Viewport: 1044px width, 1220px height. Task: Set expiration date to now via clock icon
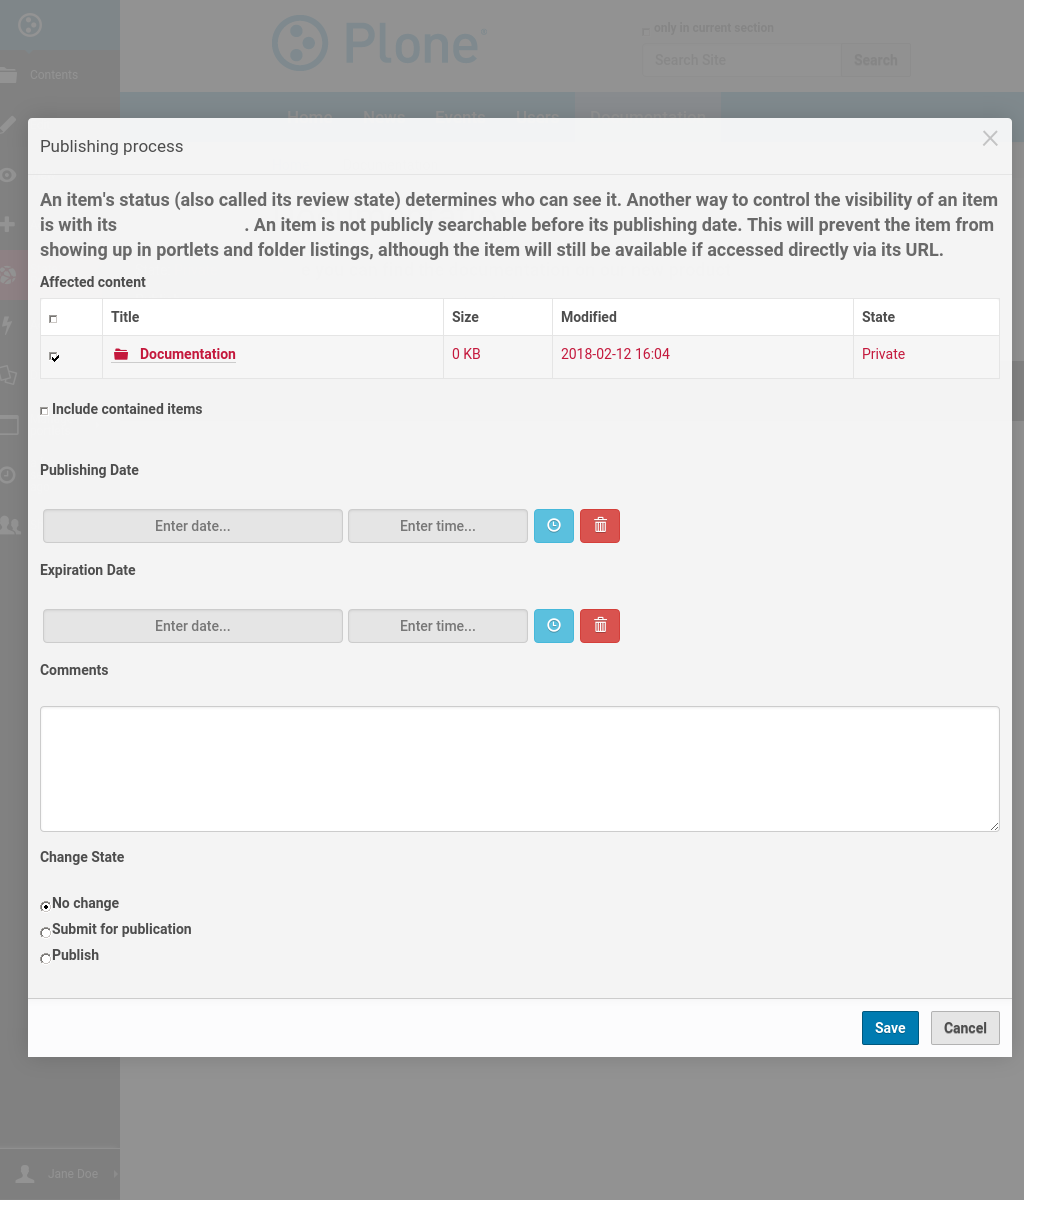point(553,626)
